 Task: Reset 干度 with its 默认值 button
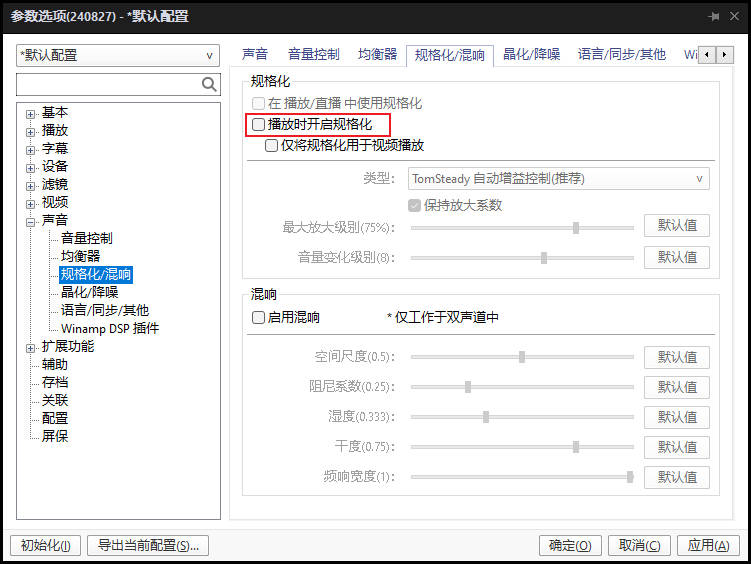(677, 447)
